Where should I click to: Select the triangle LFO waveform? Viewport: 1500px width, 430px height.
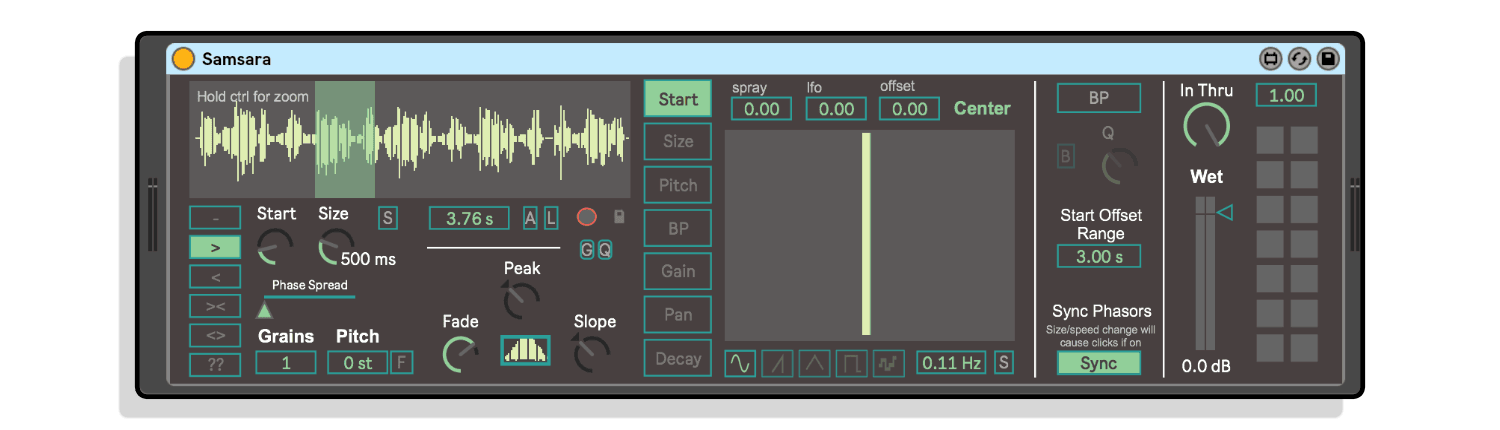814,362
